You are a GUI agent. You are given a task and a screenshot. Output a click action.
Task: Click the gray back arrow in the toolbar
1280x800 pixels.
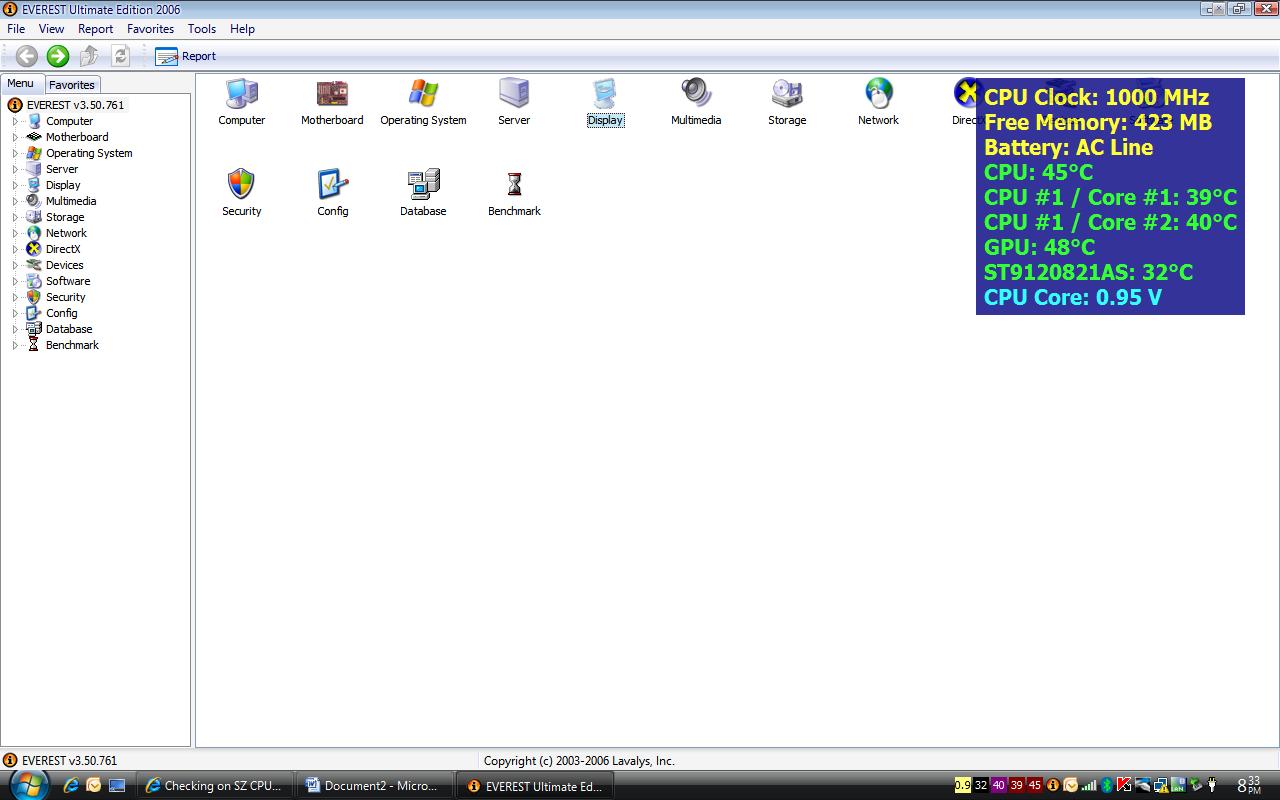(x=27, y=56)
